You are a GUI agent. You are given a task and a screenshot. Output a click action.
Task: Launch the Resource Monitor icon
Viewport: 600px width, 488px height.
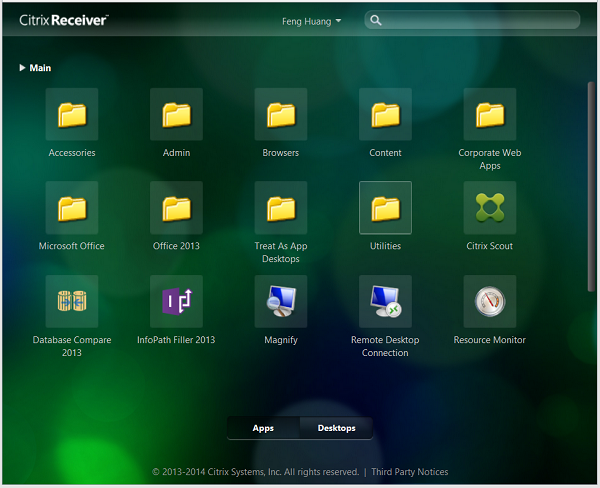tap(490, 301)
